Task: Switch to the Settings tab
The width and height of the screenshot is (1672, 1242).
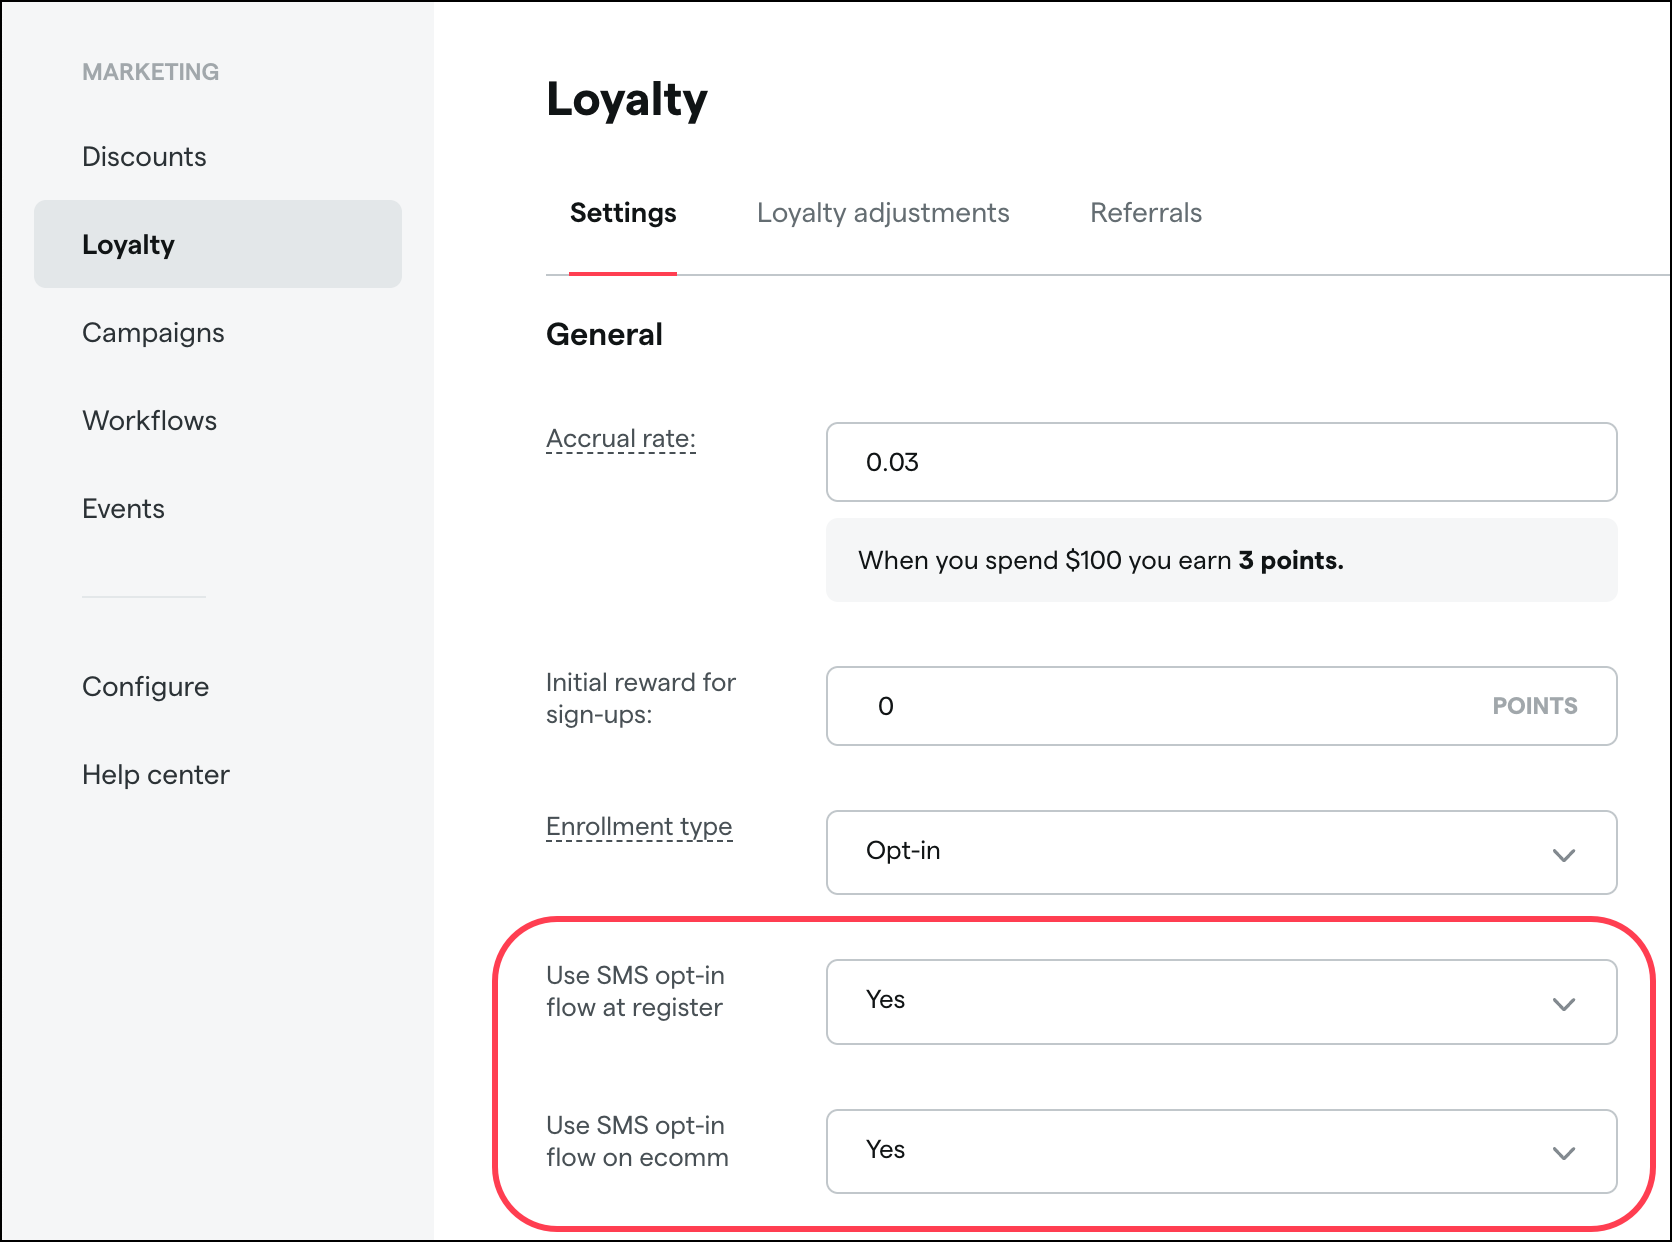Action: [623, 213]
